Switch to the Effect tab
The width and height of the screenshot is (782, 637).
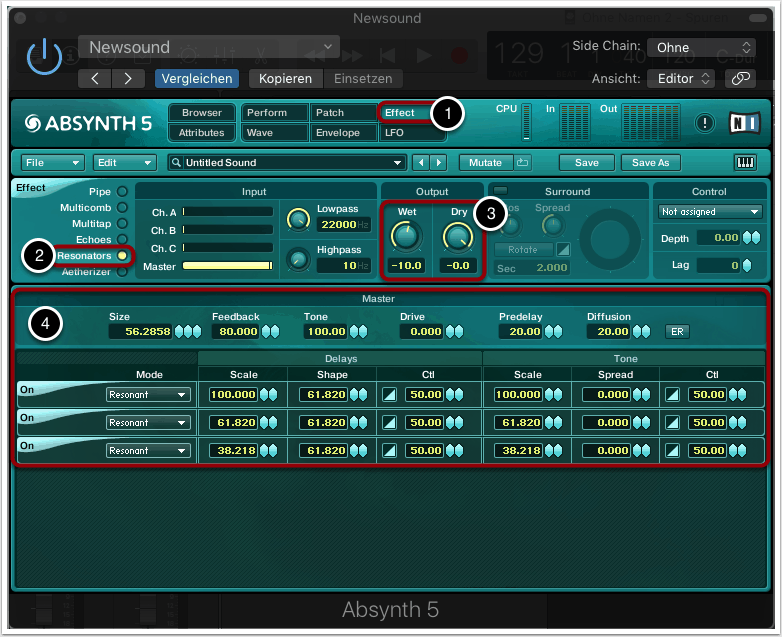(x=399, y=113)
